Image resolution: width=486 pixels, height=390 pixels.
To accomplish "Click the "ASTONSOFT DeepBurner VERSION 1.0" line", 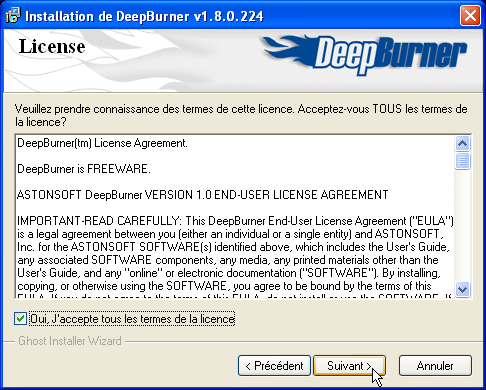I will click(x=203, y=195).
